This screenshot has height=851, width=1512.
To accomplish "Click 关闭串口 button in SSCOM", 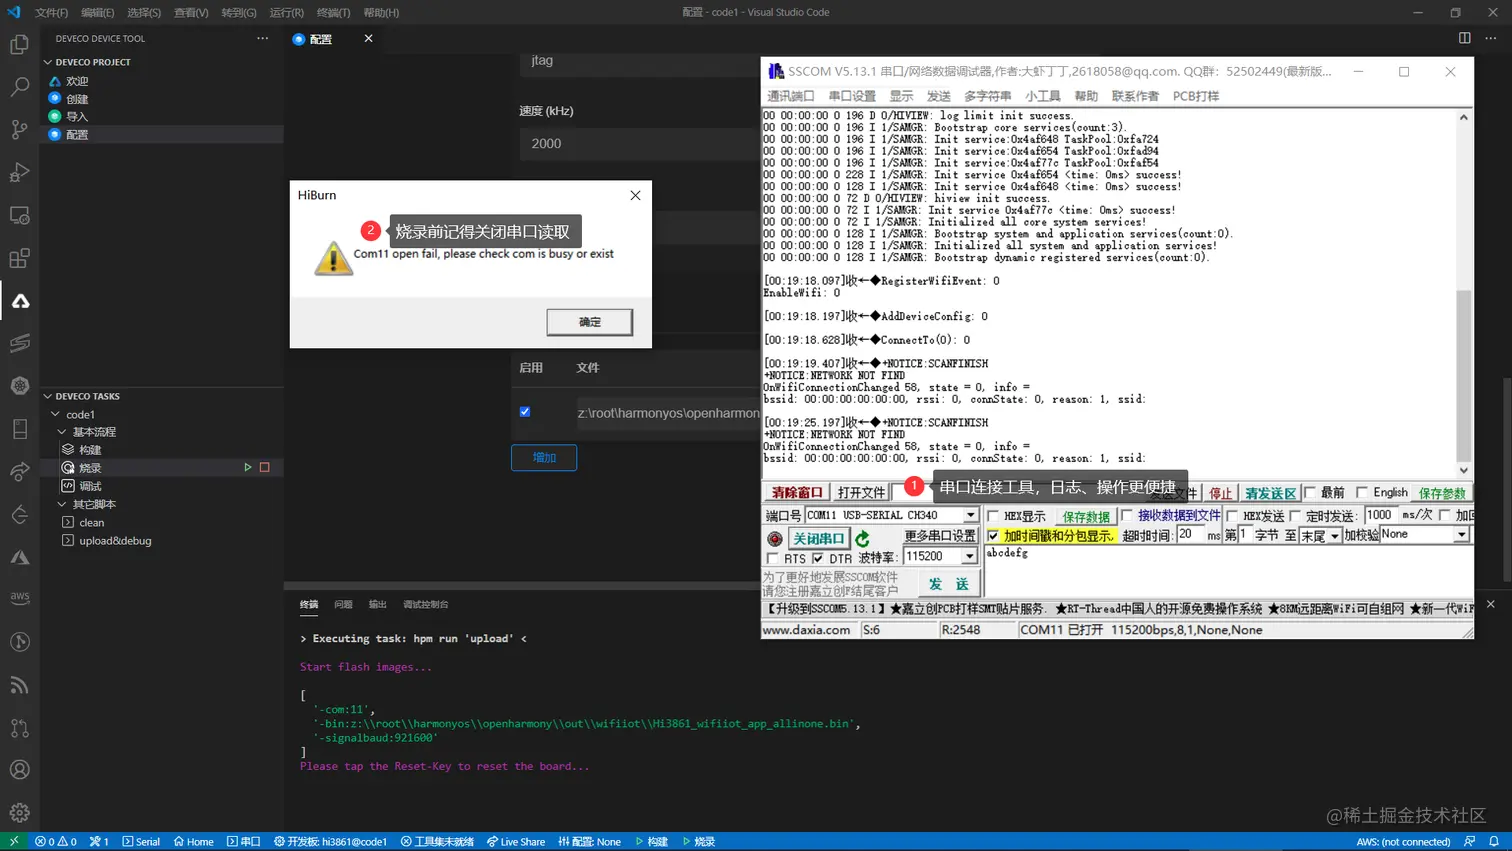I will click(818, 538).
